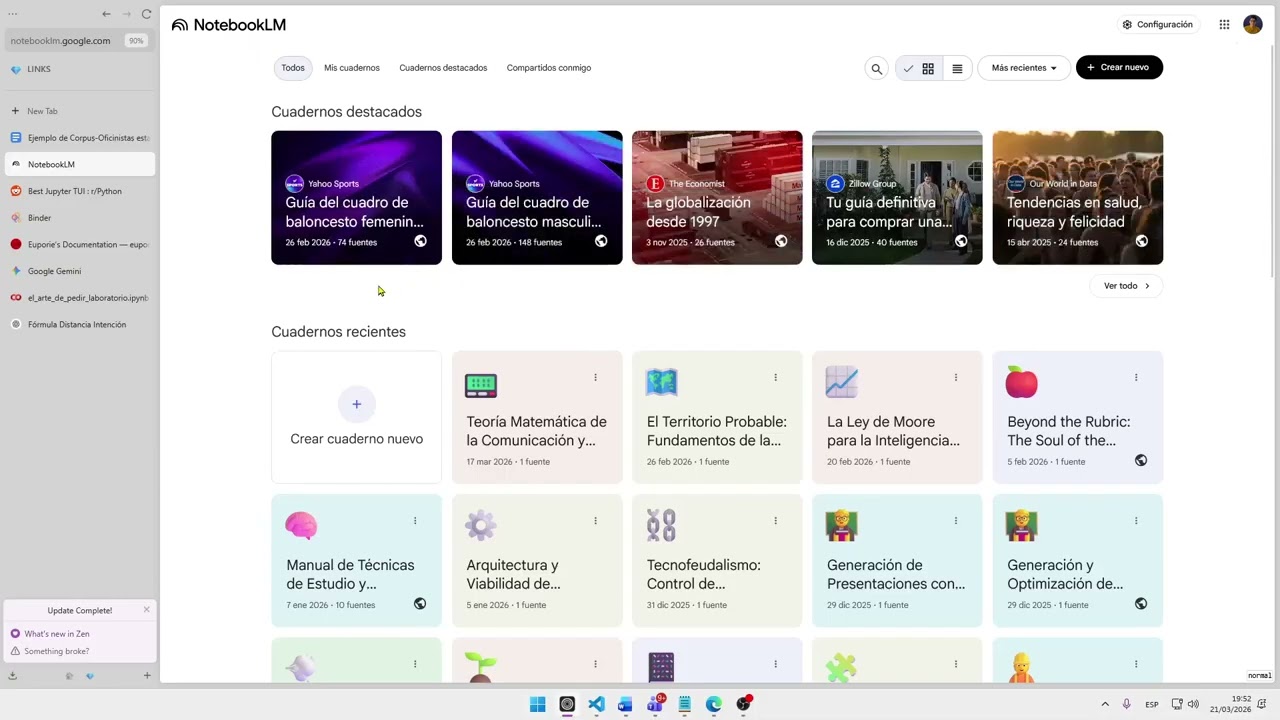The height and width of the screenshot is (720, 1280).
Task: Switch to Euporie's Documentation tab
Action: [80, 244]
